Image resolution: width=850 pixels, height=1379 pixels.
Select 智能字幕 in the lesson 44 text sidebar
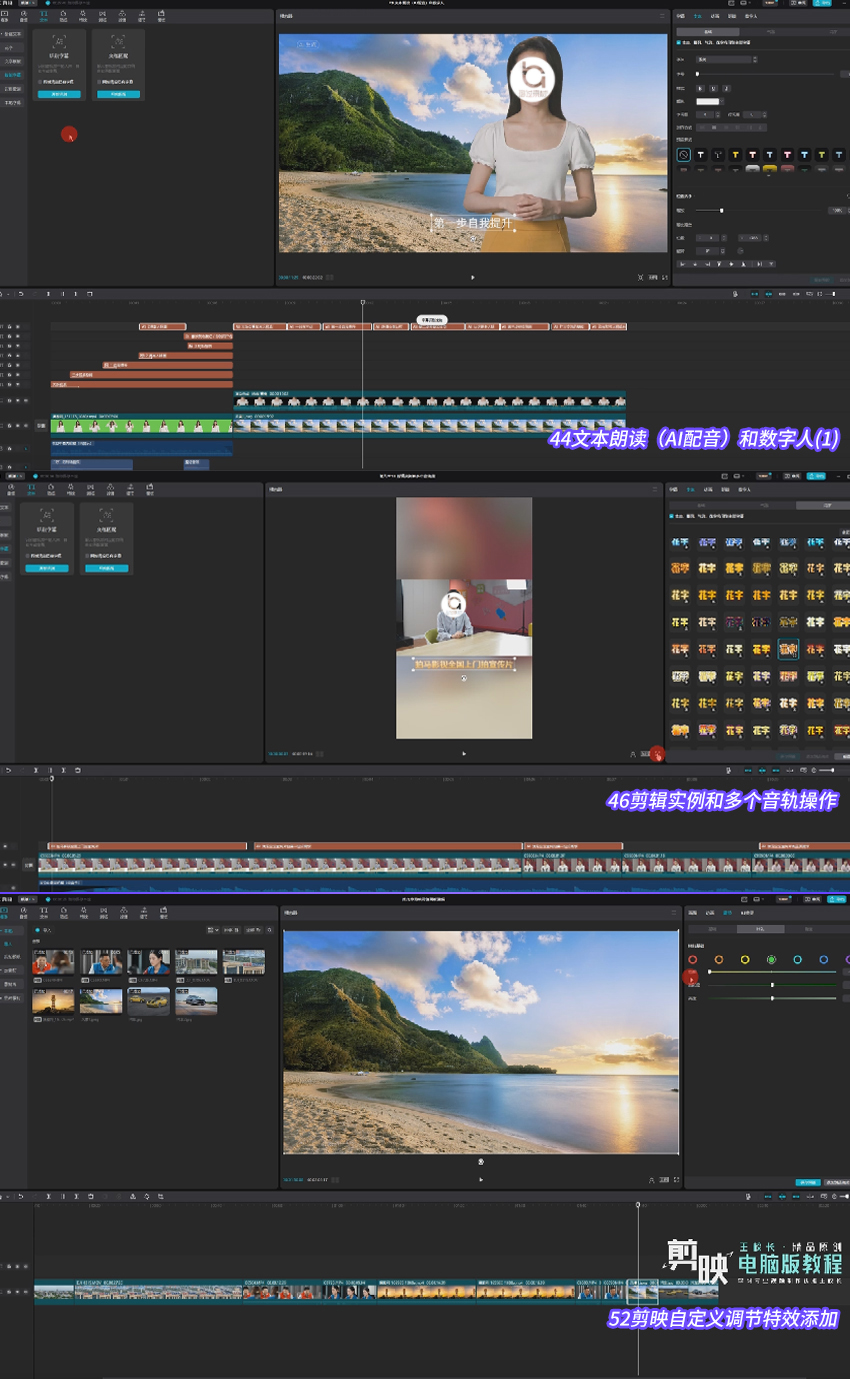13,75
